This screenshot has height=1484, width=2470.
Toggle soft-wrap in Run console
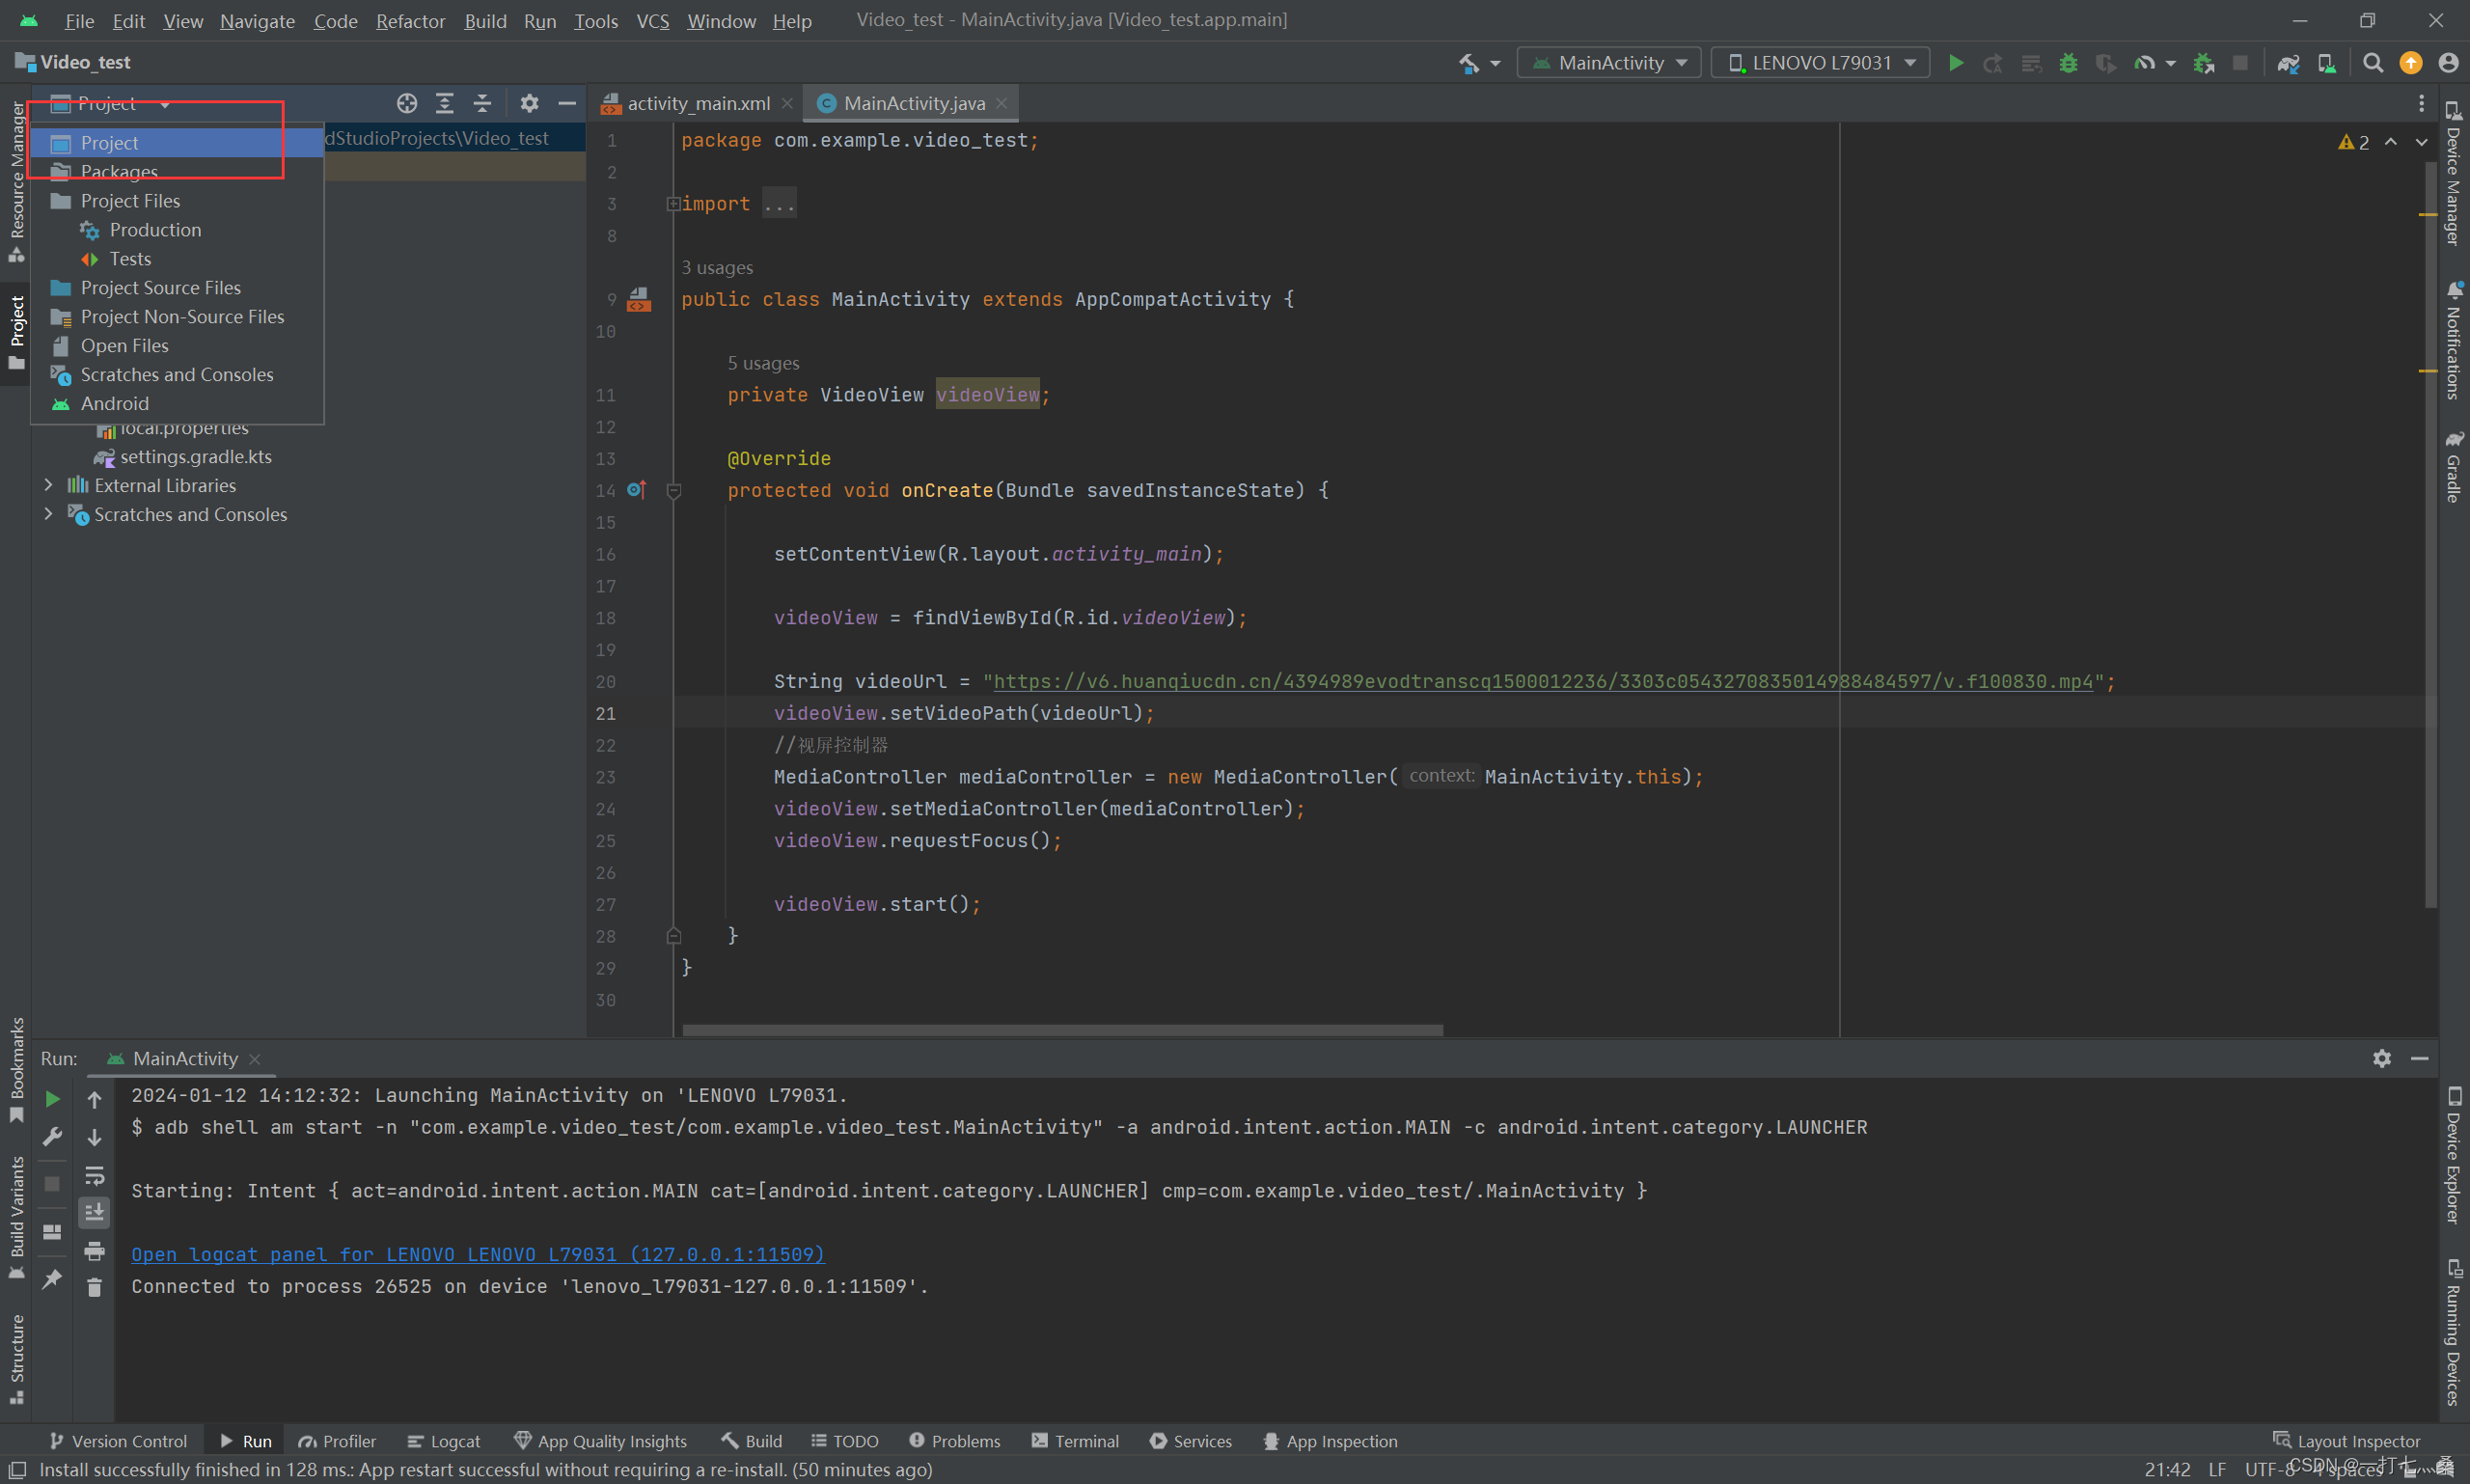coord(94,1175)
